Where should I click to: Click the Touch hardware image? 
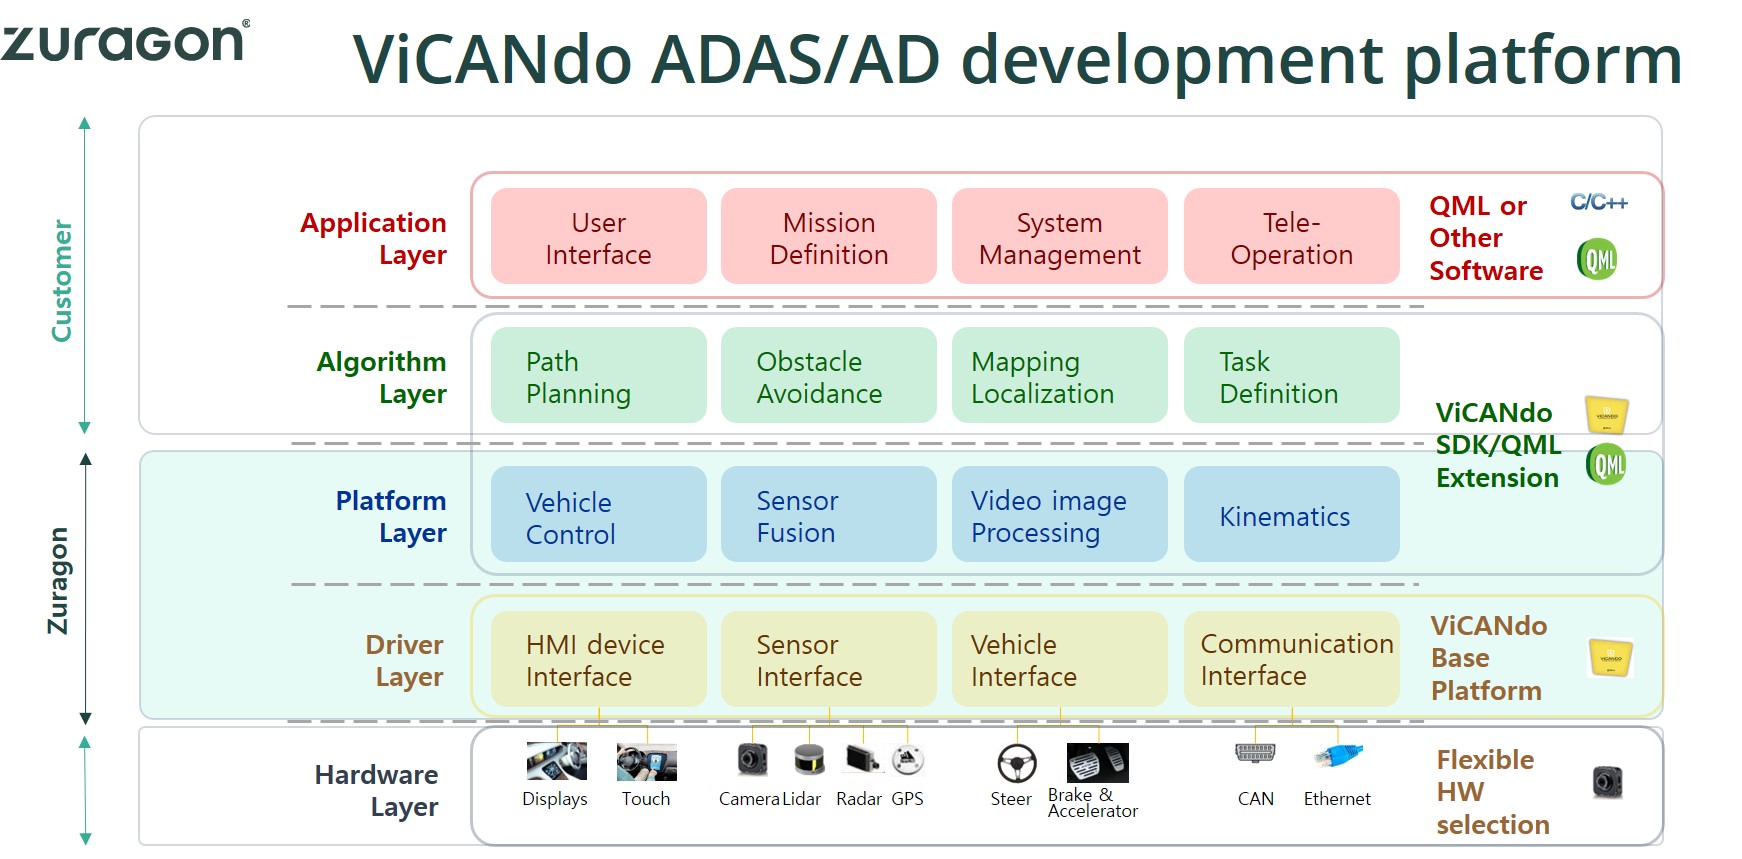(x=646, y=762)
